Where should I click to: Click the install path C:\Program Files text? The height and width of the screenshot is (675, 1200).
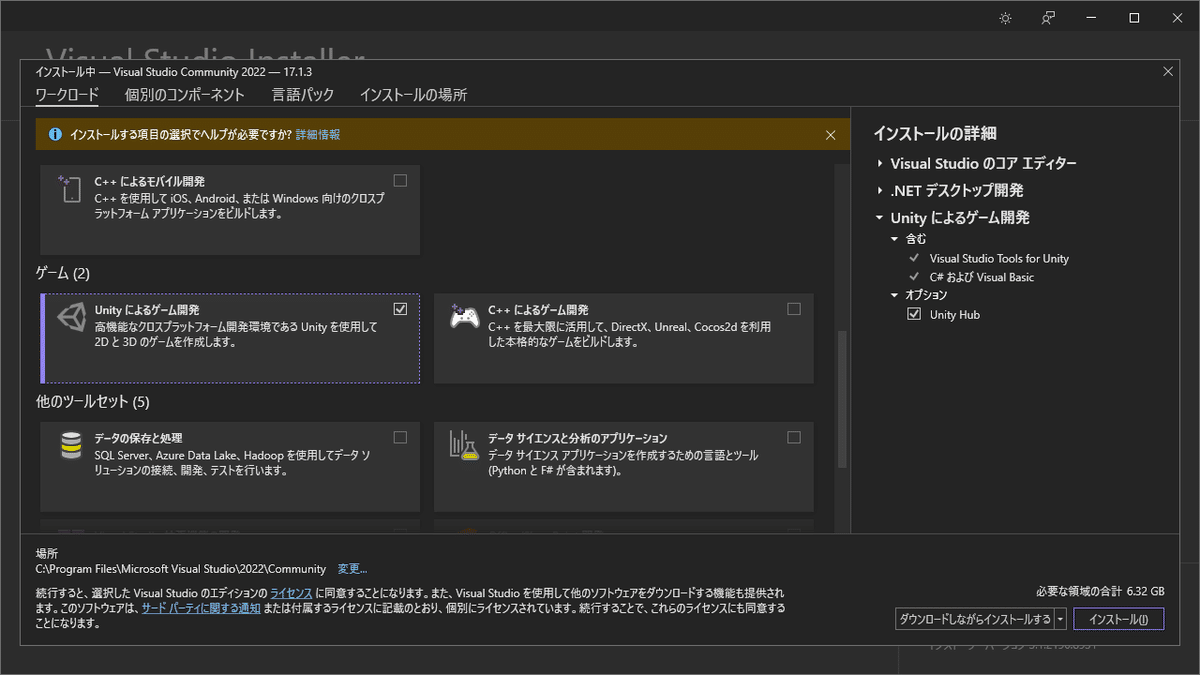coord(181,569)
